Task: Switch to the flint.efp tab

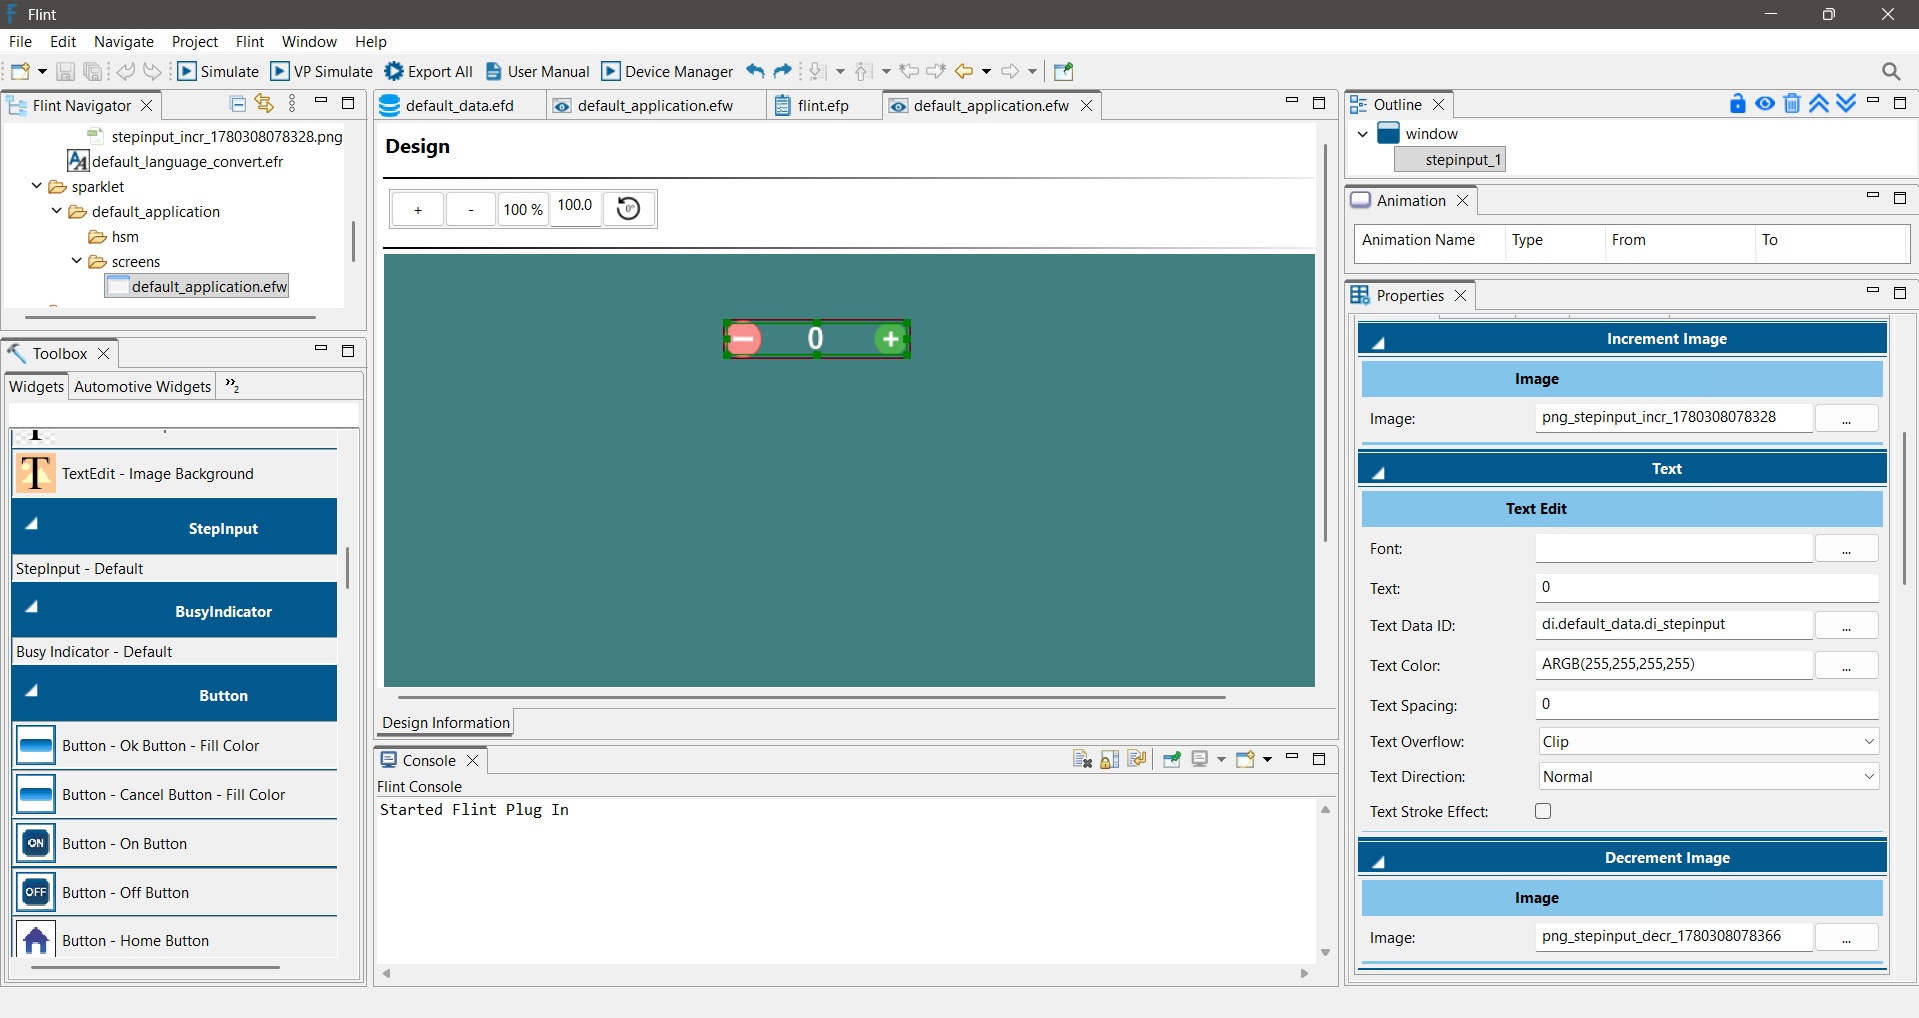Action: [823, 105]
